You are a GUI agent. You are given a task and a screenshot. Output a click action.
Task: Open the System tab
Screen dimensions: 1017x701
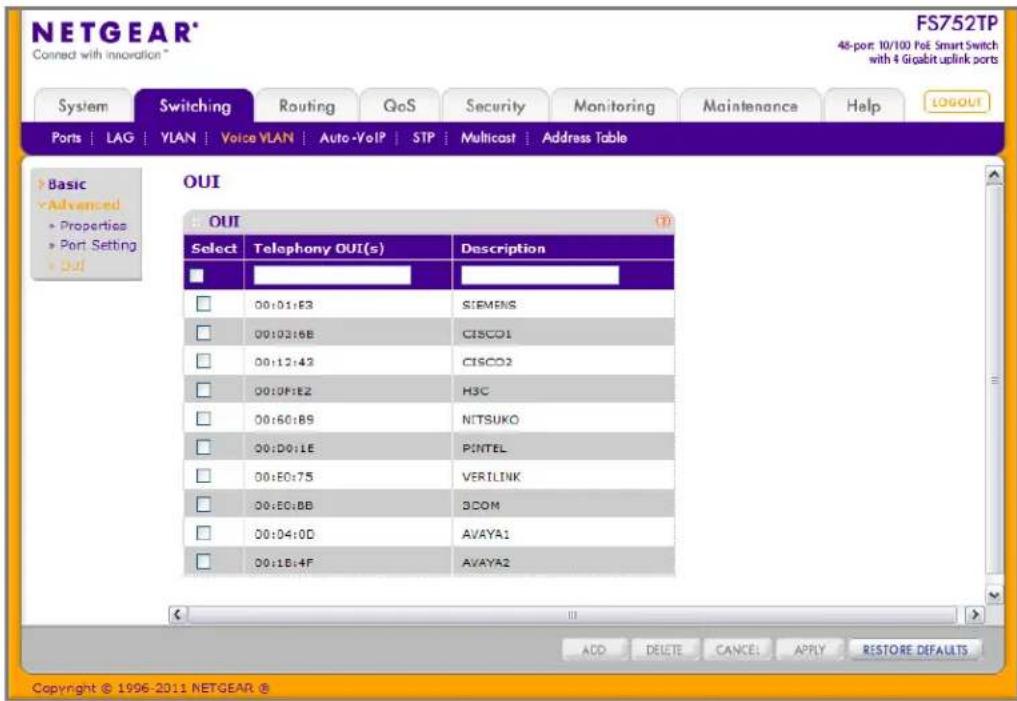point(83,106)
